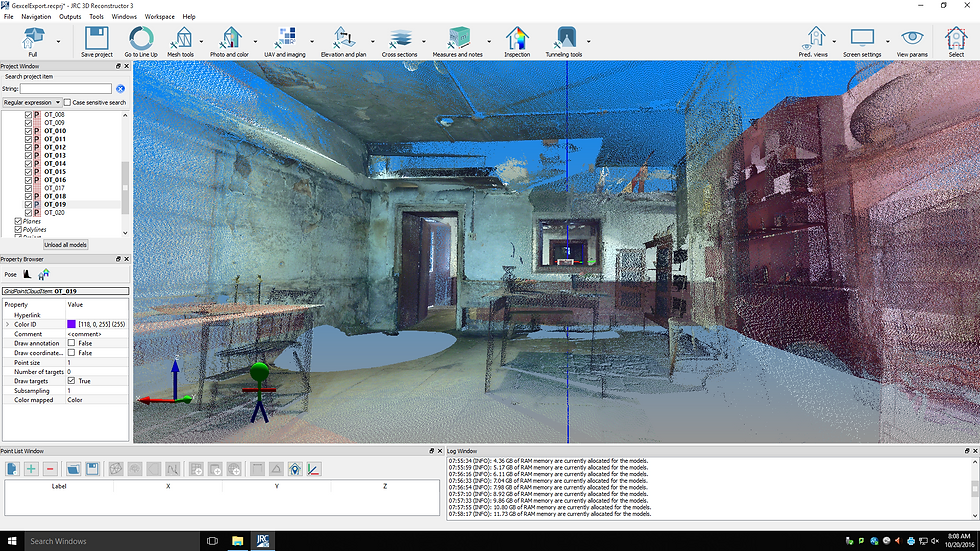Switch to the Full toolbar mode icon
Image resolution: width=980 pixels, height=551 pixels.
(32, 38)
